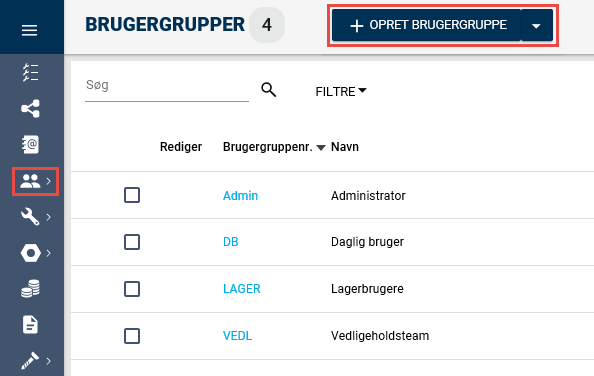Click the Navn column header
This screenshot has width=594, height=376.
click(345, 147)
